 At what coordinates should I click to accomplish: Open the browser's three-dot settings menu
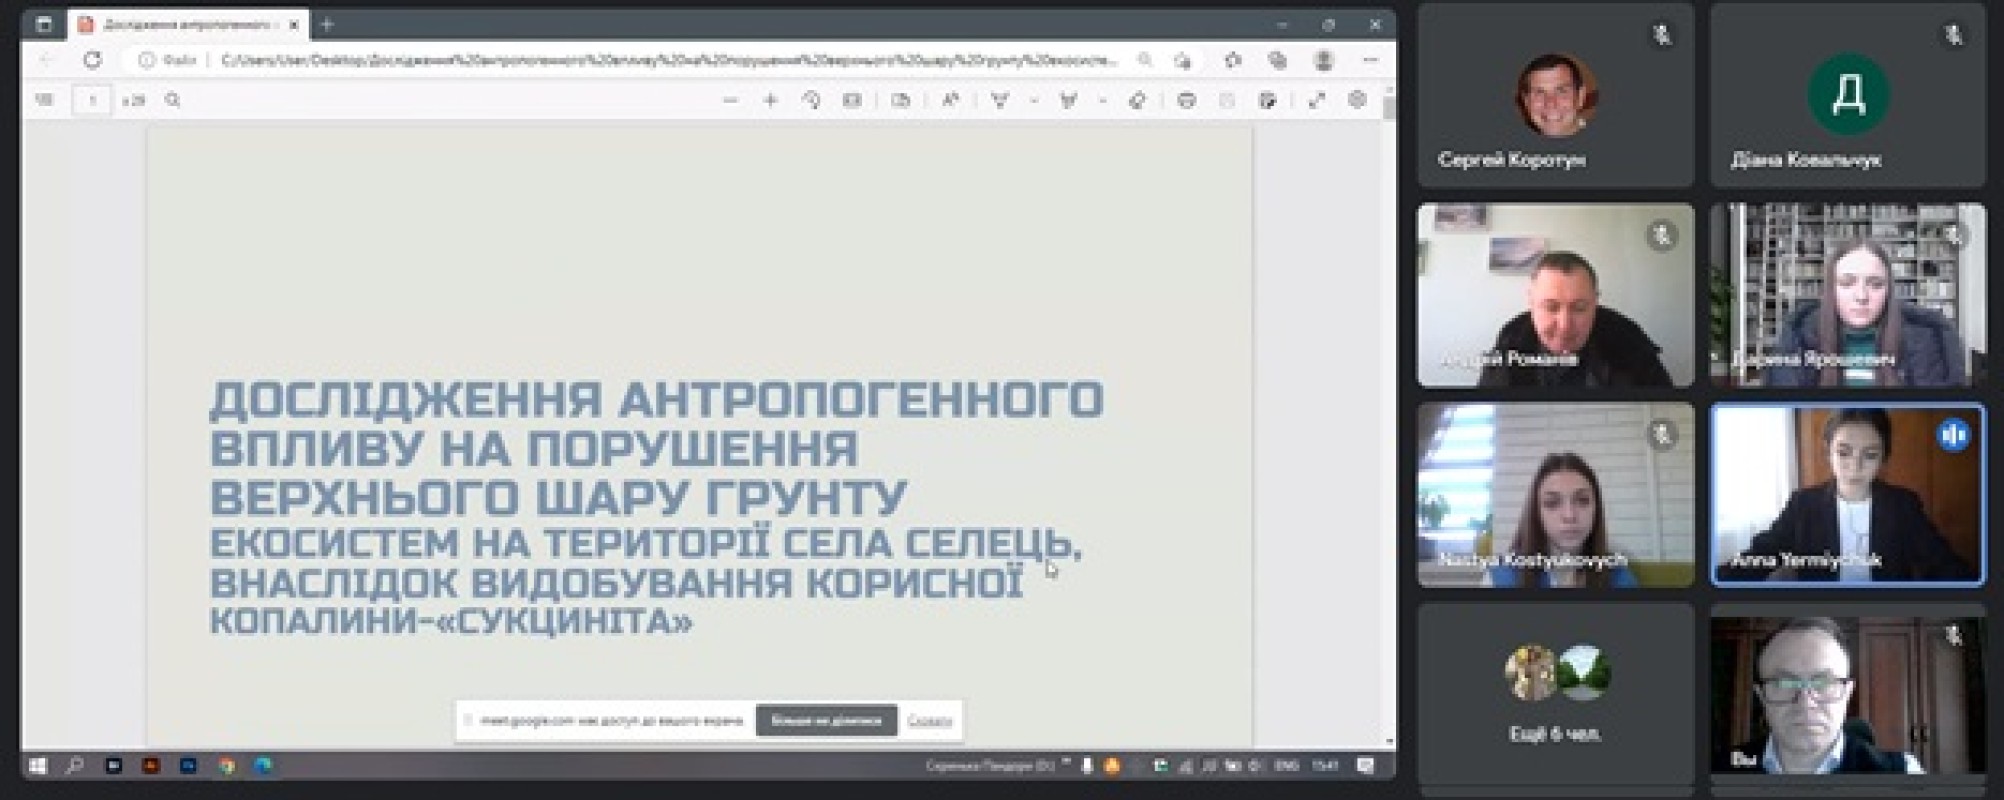point(1370,60)
